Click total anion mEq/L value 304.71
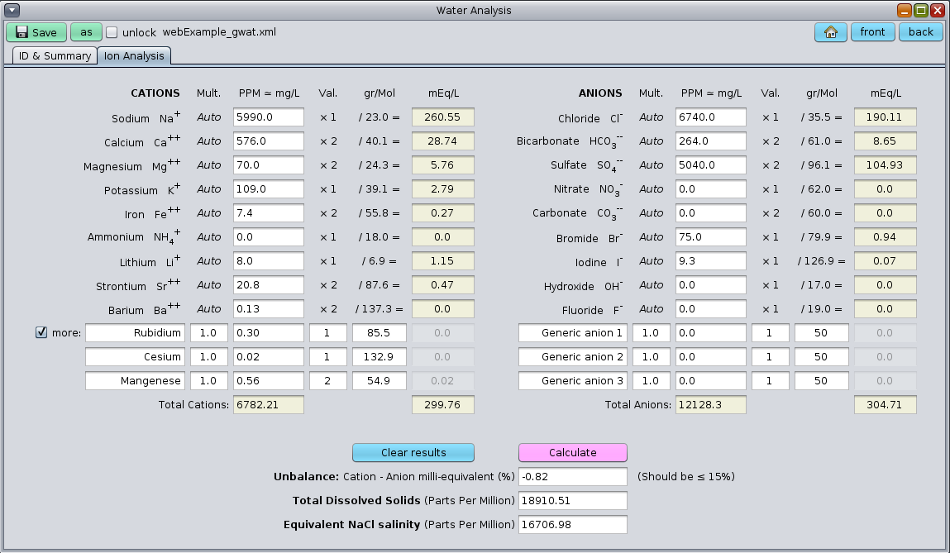This screenshot has height=553, width=950. (885, 405)
